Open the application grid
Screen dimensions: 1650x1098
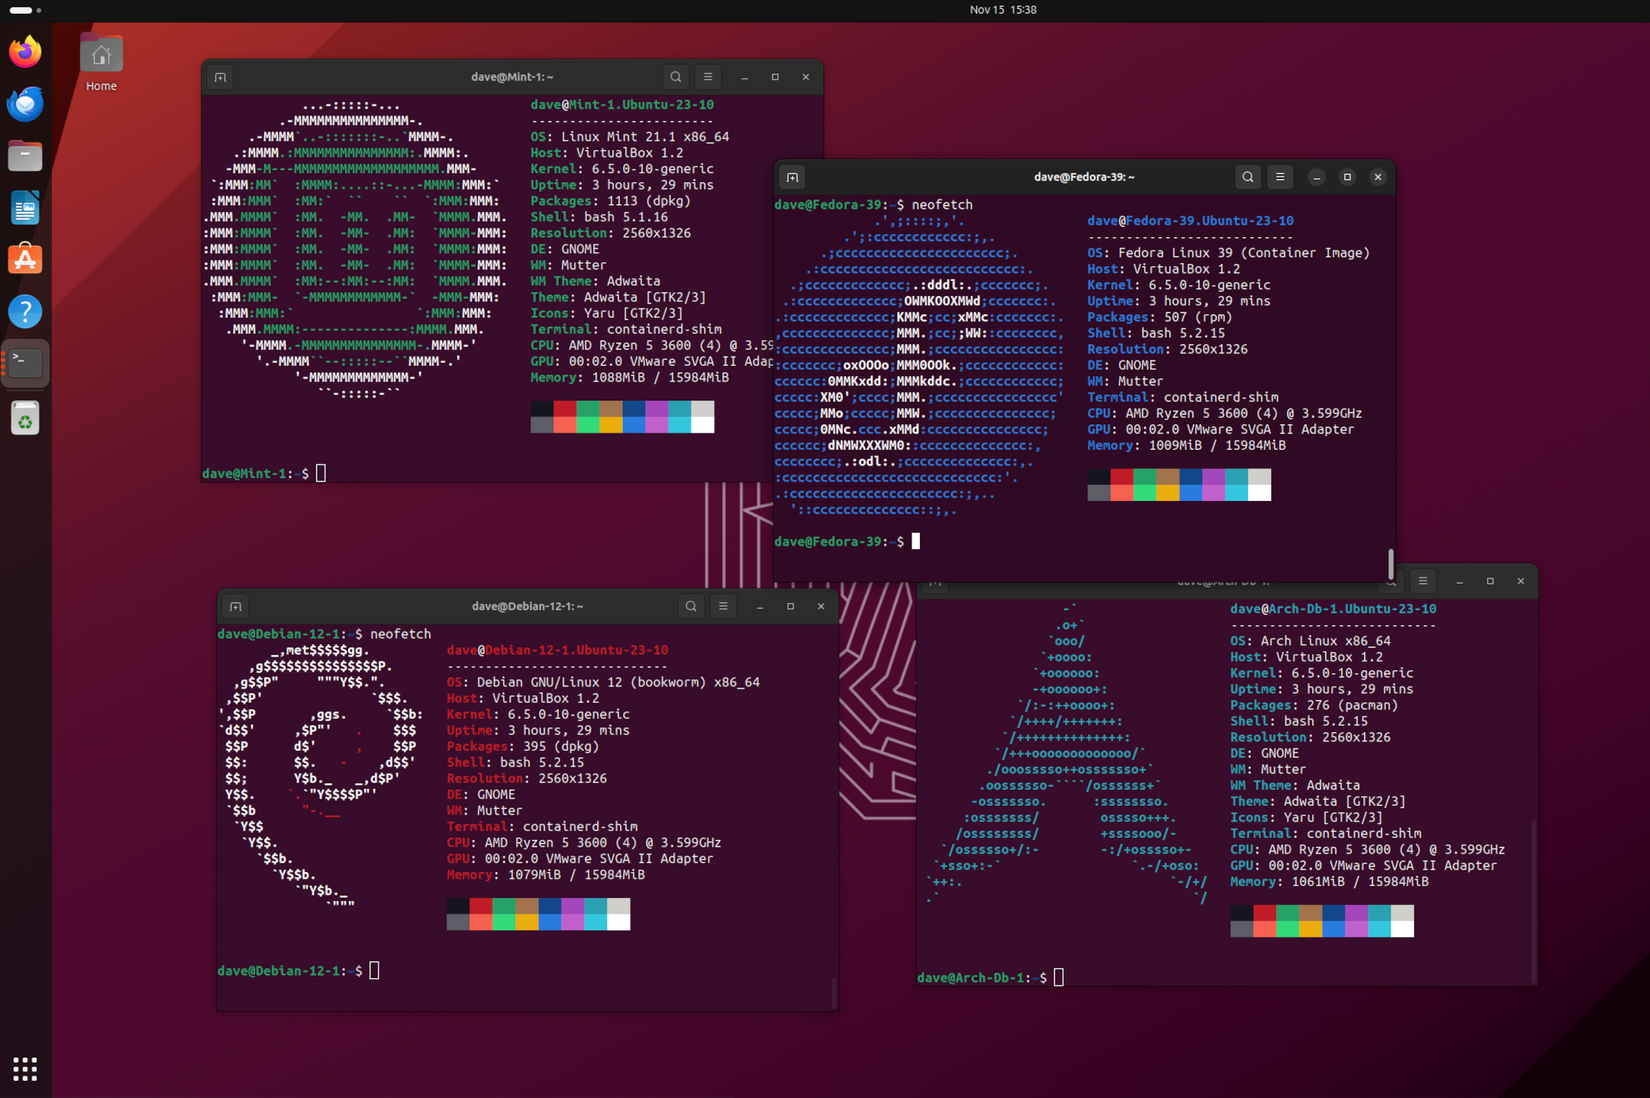coord(24,1069)
